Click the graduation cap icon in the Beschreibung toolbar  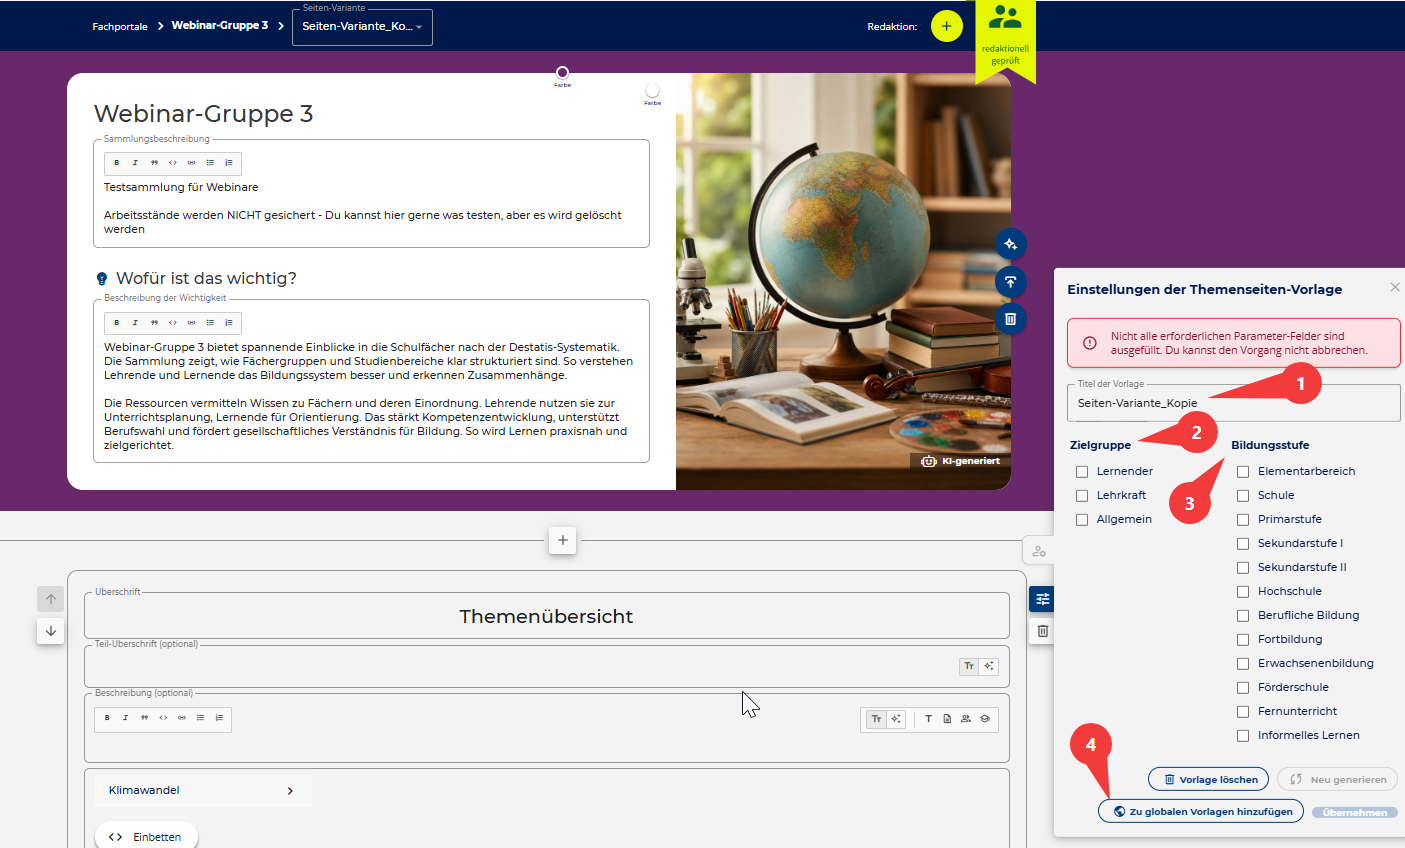click(985, 719)
